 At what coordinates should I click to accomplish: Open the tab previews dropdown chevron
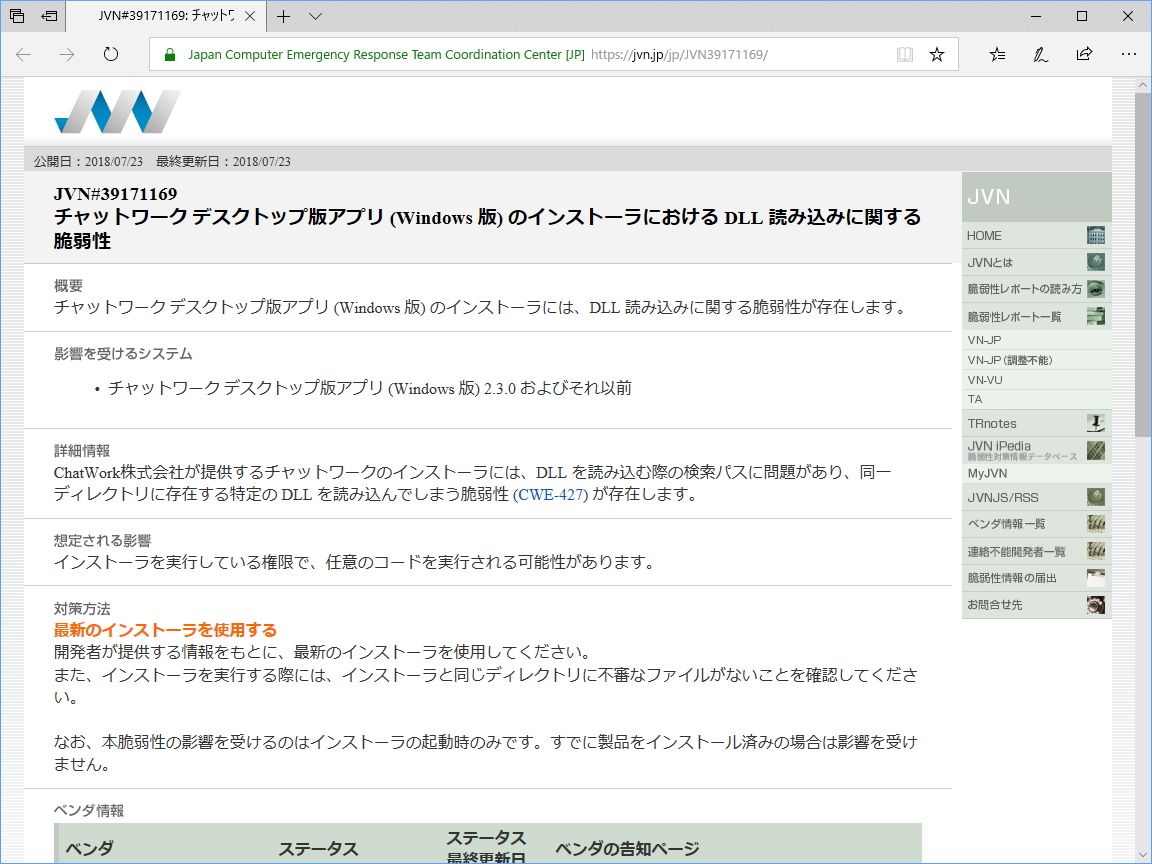coord(315,16)
